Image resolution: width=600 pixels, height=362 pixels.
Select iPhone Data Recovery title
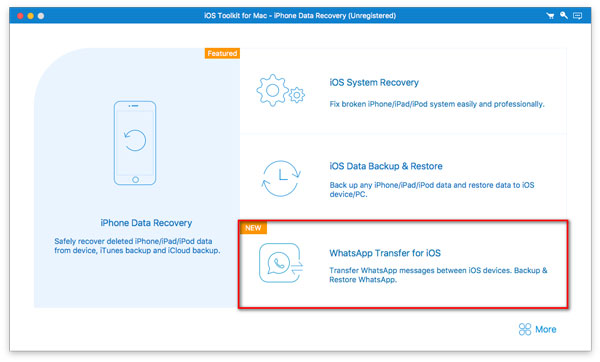146,223
